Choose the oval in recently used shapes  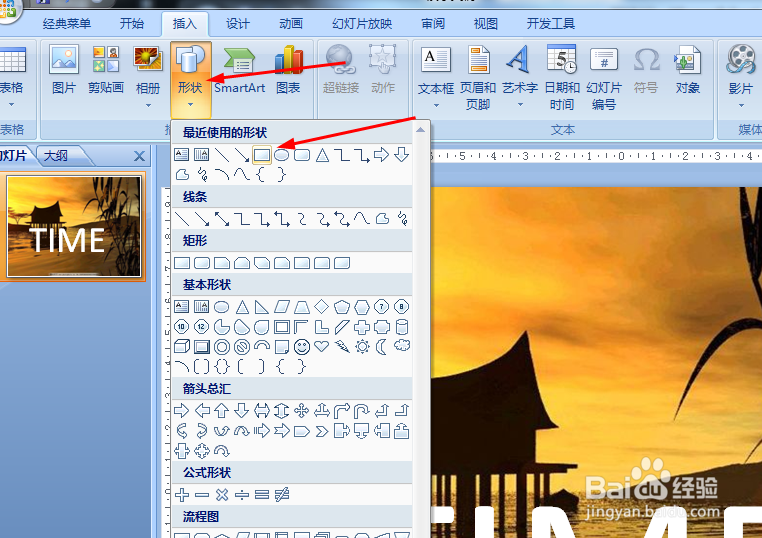coord(281,155)
